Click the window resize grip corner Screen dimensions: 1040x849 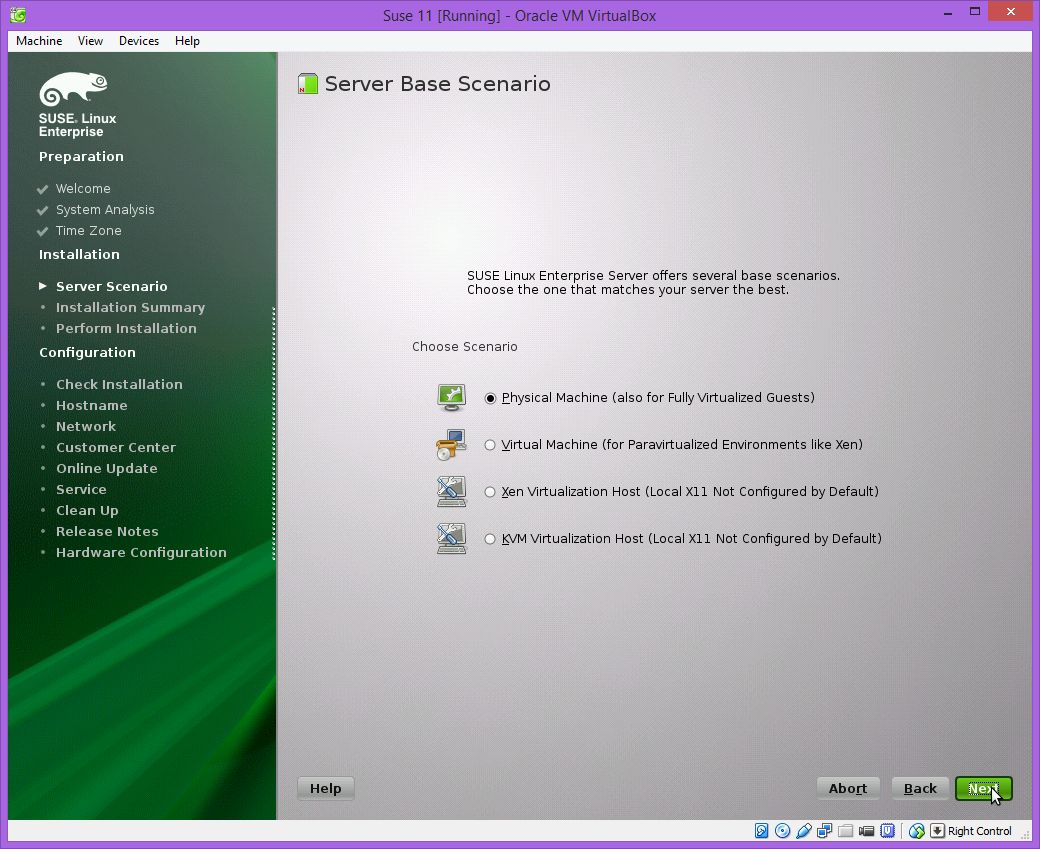pos(1025,834)
